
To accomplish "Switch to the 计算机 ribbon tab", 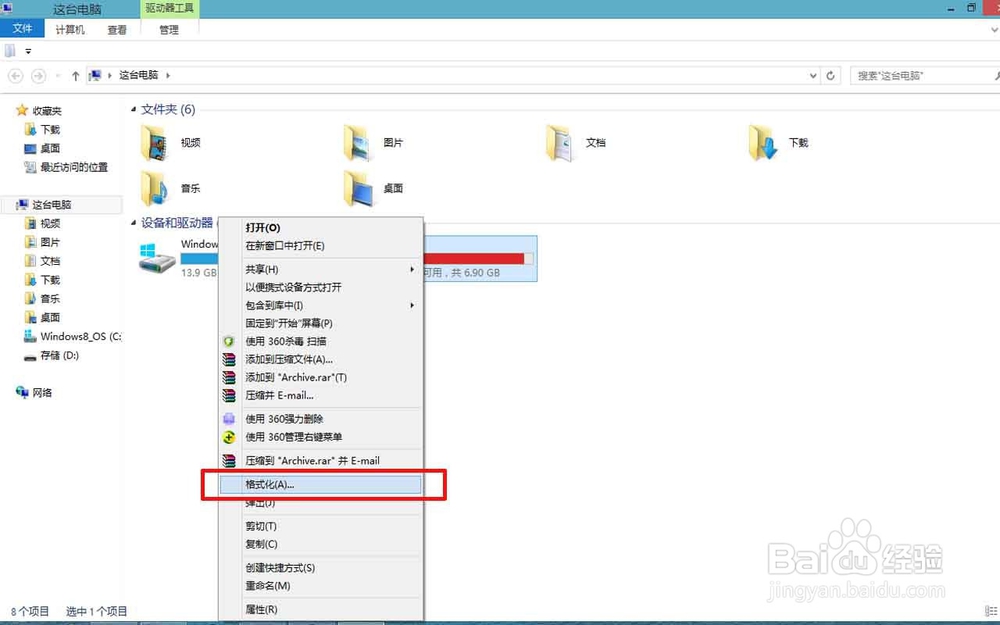I will (x=70, y=29).
